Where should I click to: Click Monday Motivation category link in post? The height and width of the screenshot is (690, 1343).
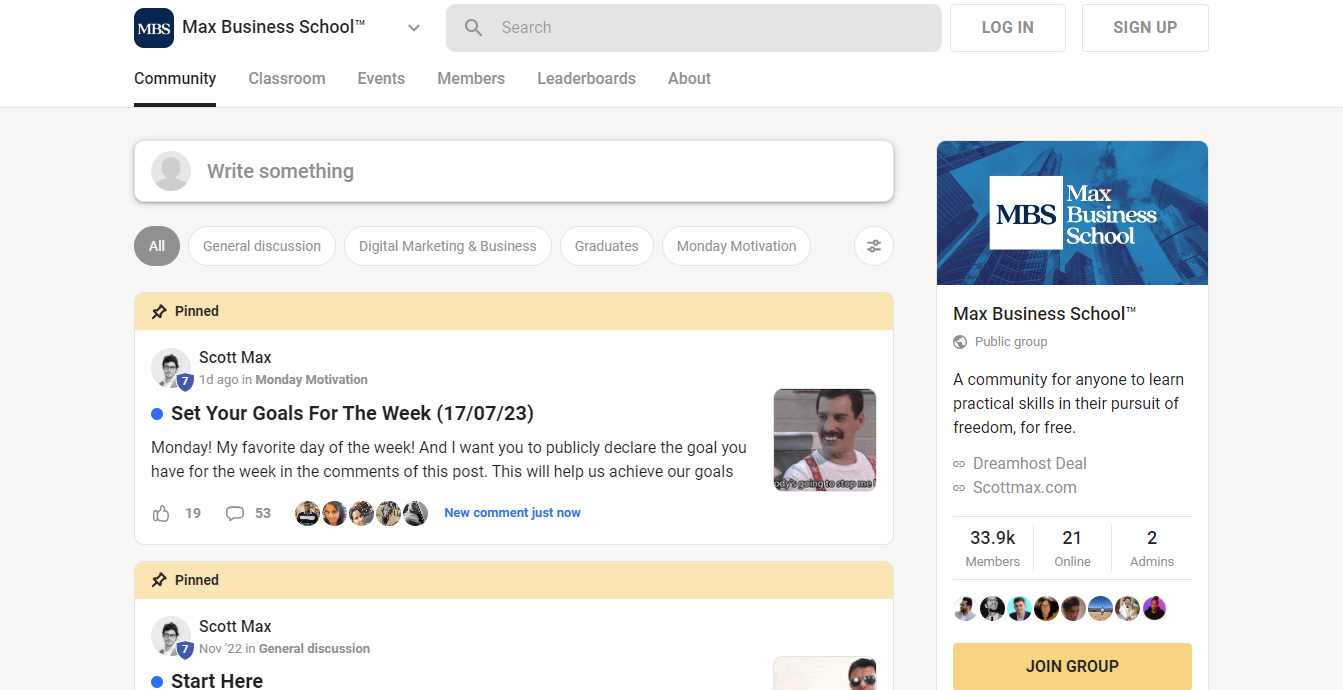point(312,380)
